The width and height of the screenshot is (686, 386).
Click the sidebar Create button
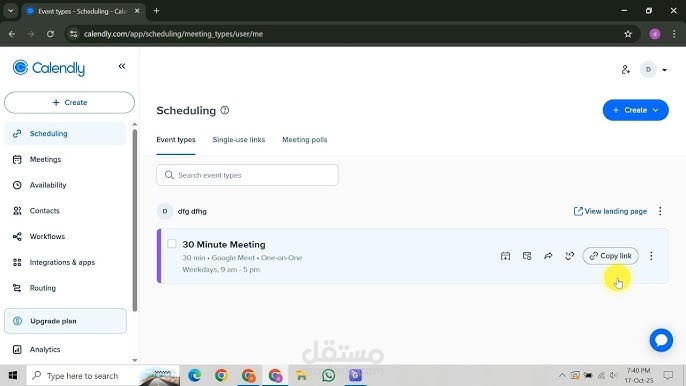pos(70,102)
